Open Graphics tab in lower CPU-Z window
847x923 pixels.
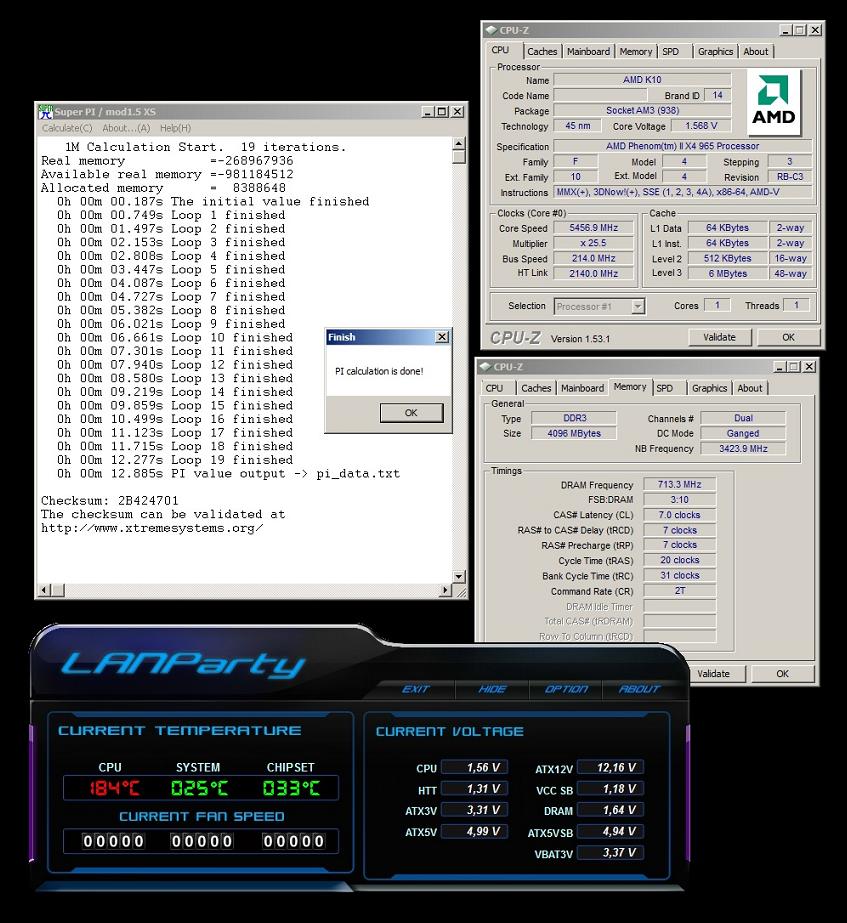point(709,388)
